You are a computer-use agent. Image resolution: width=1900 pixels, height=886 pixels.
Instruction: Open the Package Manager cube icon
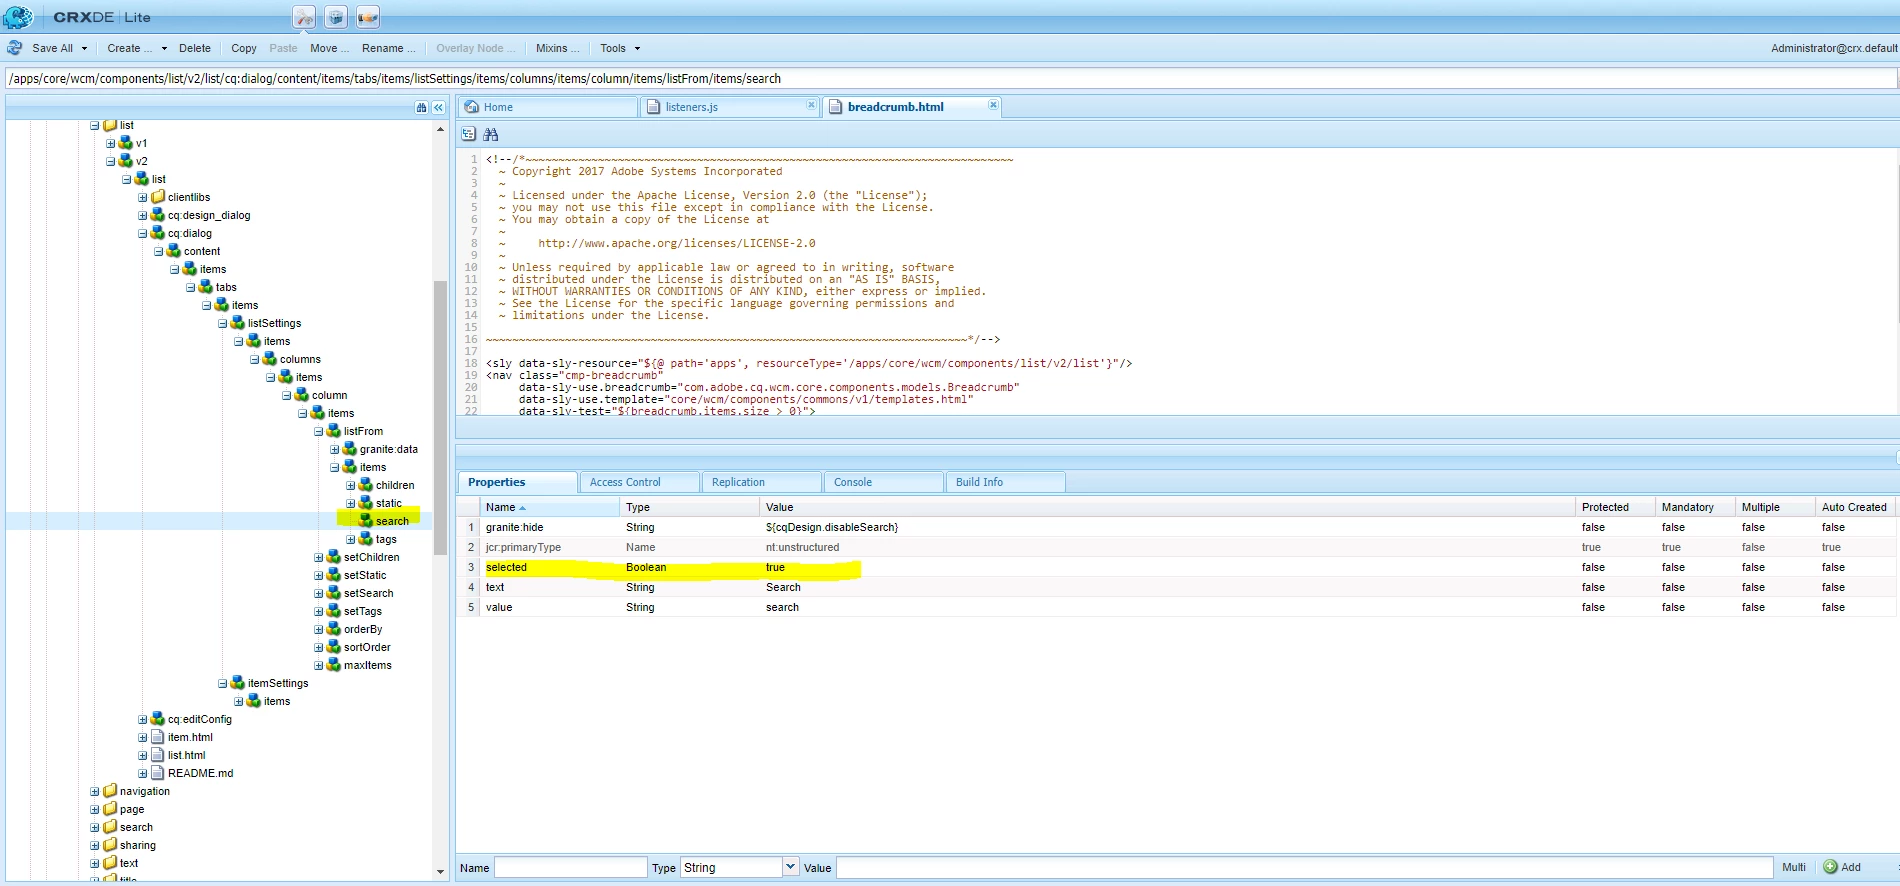point(336,17)
